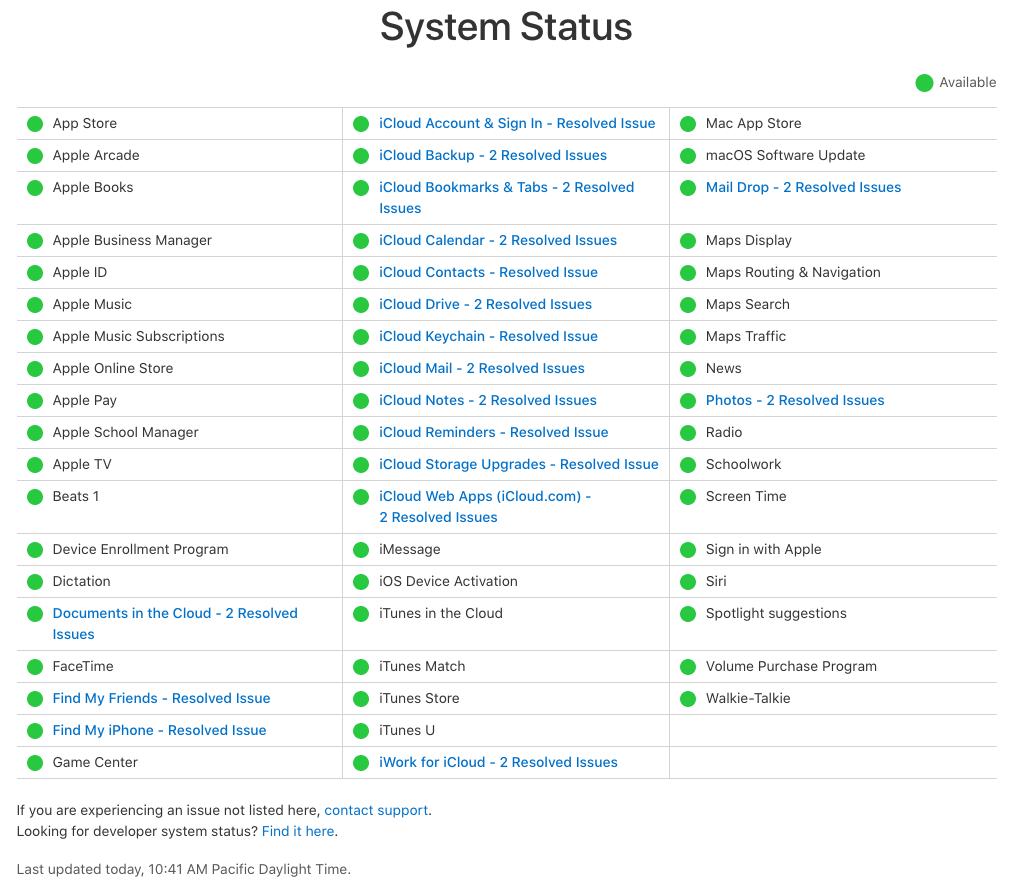Click the green dot beside FaceTime
The height and width of the screenshot is (886, 1028).
click(x=35, y=667)
